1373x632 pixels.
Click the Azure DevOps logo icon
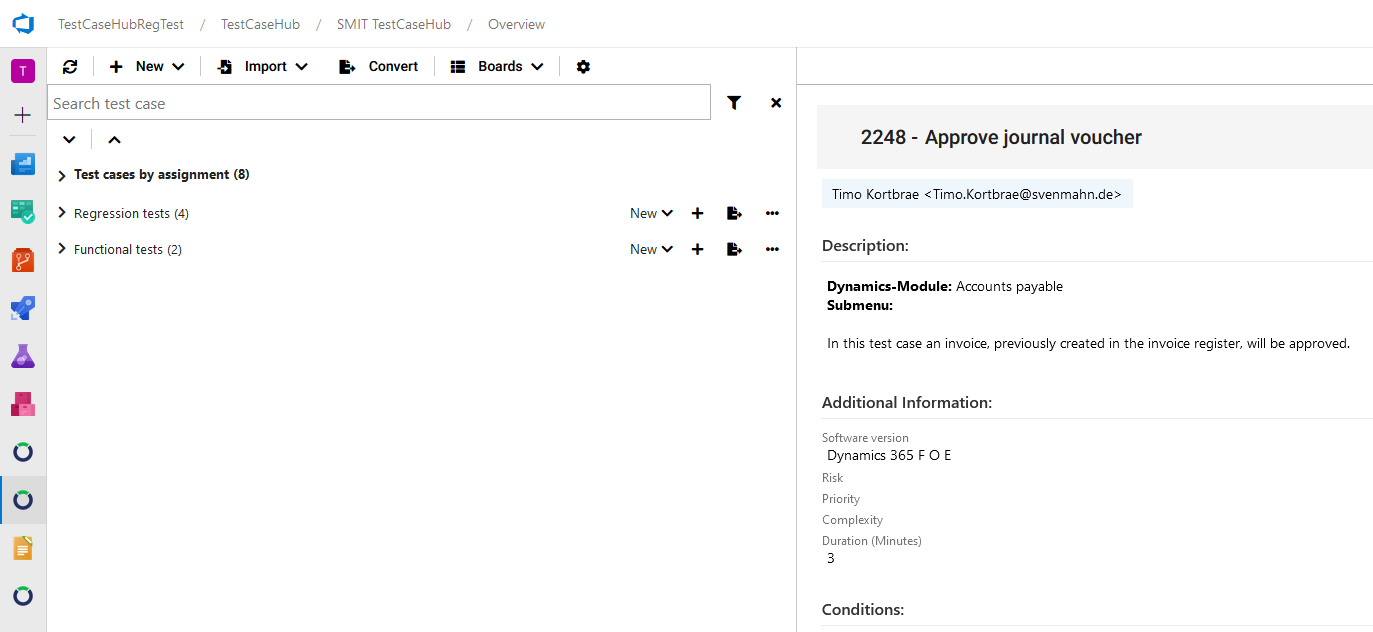click(23, 24)
